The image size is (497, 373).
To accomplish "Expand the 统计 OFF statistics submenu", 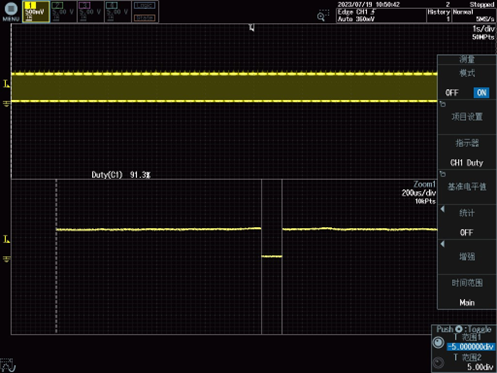I will [x=467, y=222].
